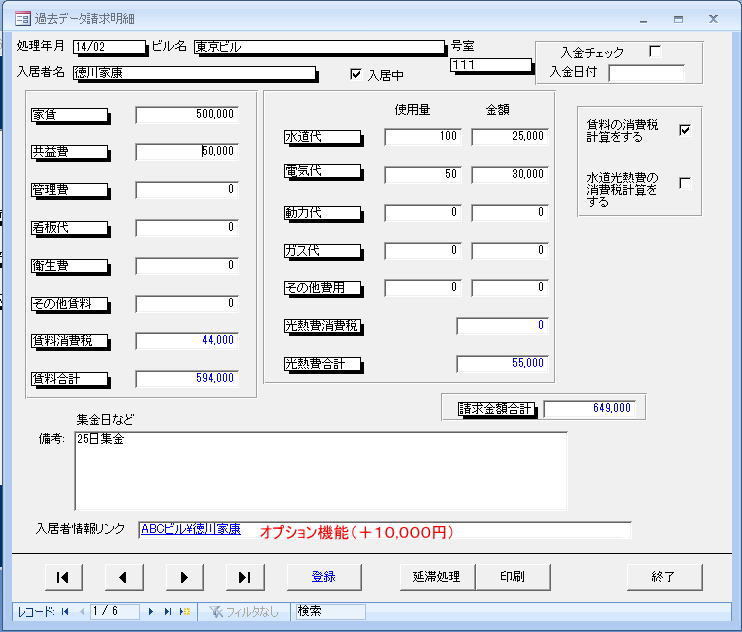
Task: Click the 家賃 amount field 500,000
Action: (x=187, y=114)
